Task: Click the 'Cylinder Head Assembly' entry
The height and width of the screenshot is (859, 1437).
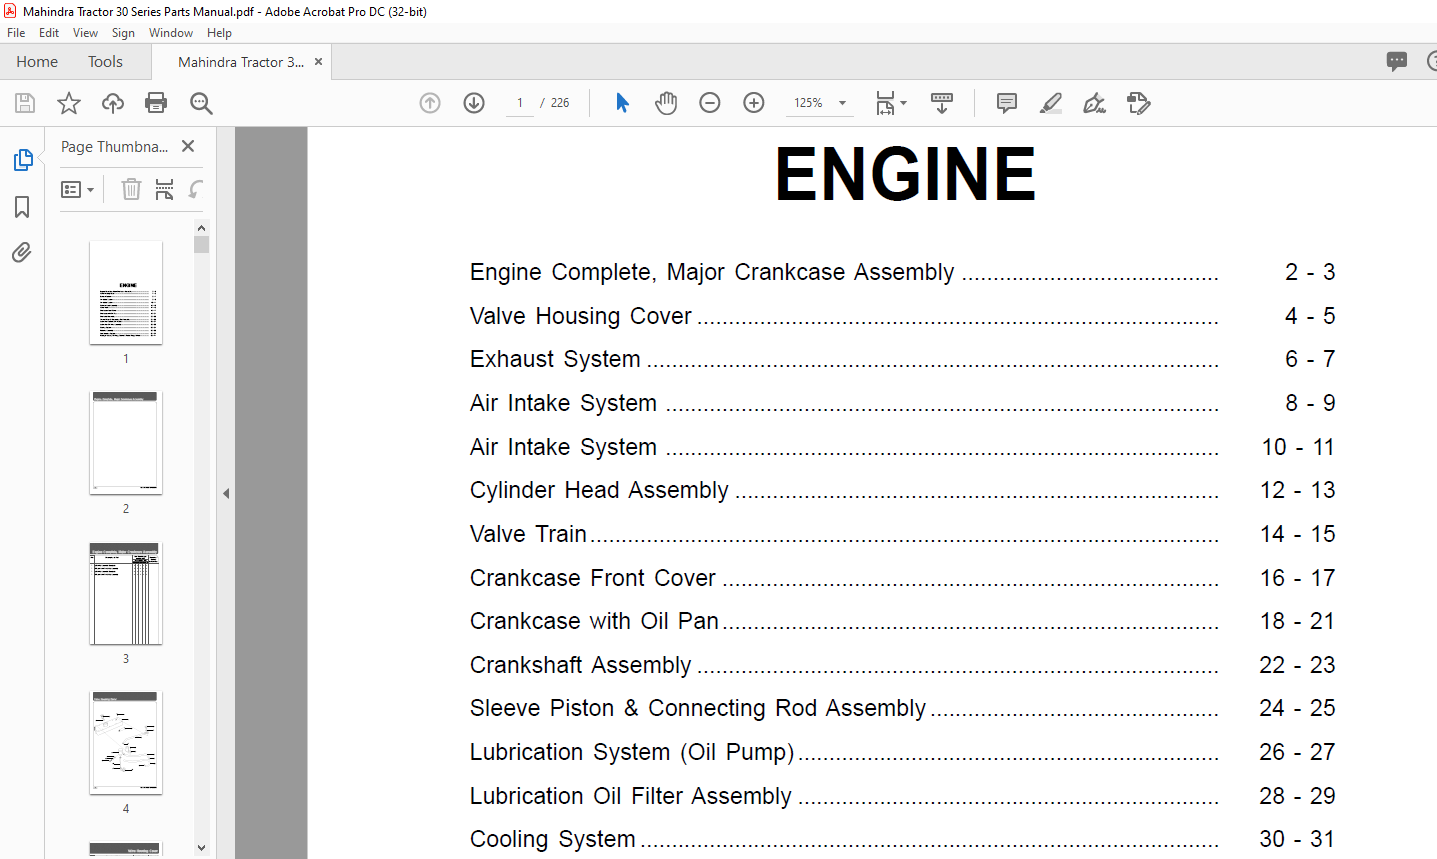Action: [x=599, y=490]
